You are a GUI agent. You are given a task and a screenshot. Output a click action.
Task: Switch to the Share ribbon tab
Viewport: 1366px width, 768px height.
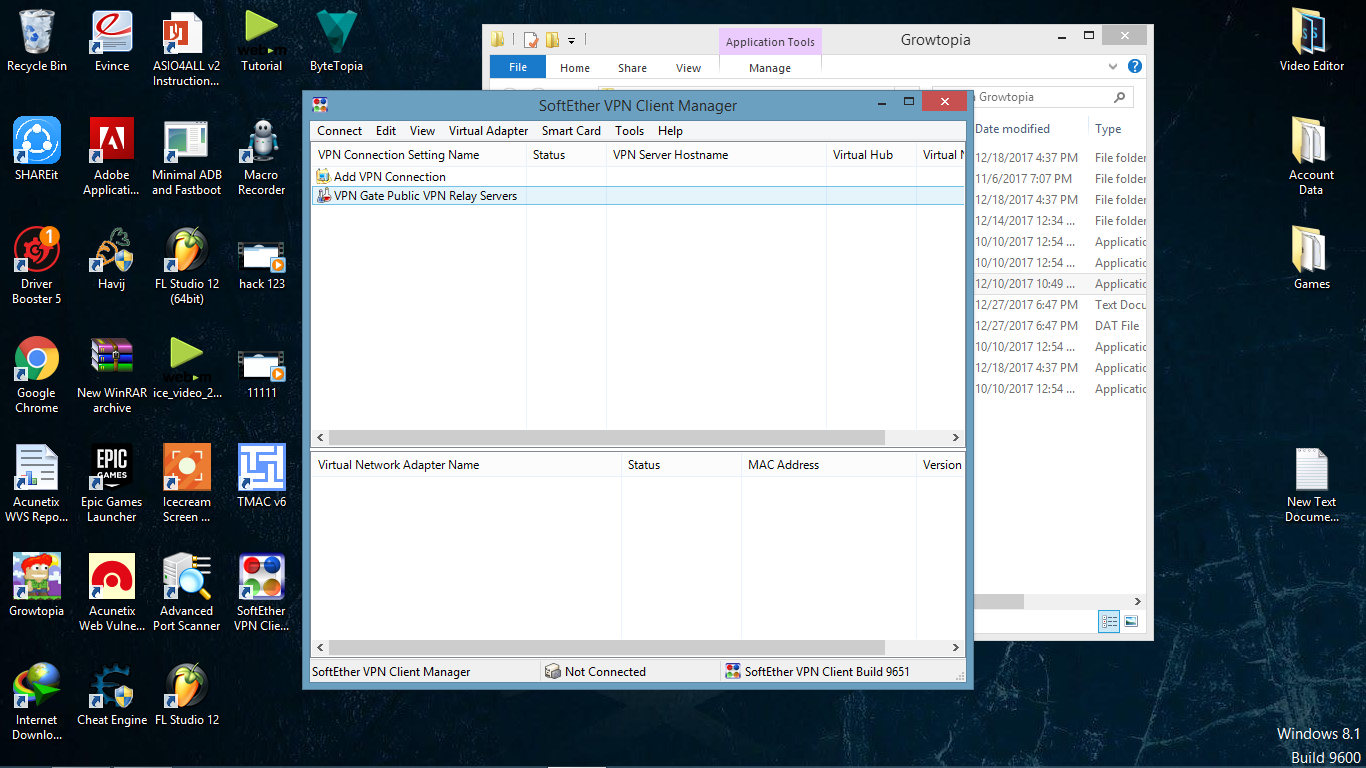click(632, 68)
